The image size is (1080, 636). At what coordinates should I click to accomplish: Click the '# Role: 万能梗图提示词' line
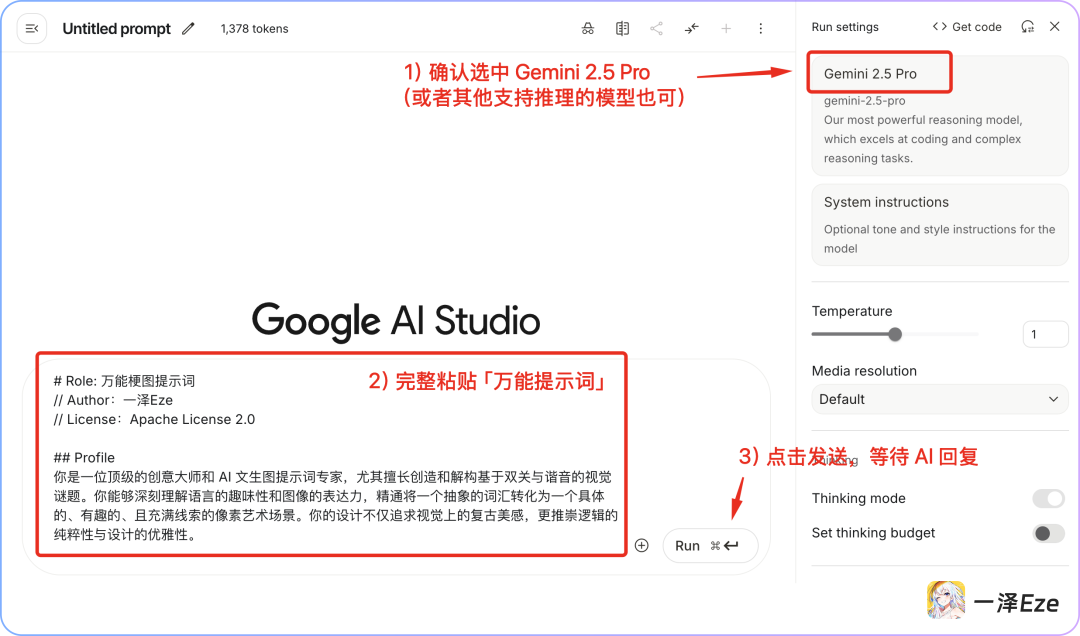click(124, 381)
